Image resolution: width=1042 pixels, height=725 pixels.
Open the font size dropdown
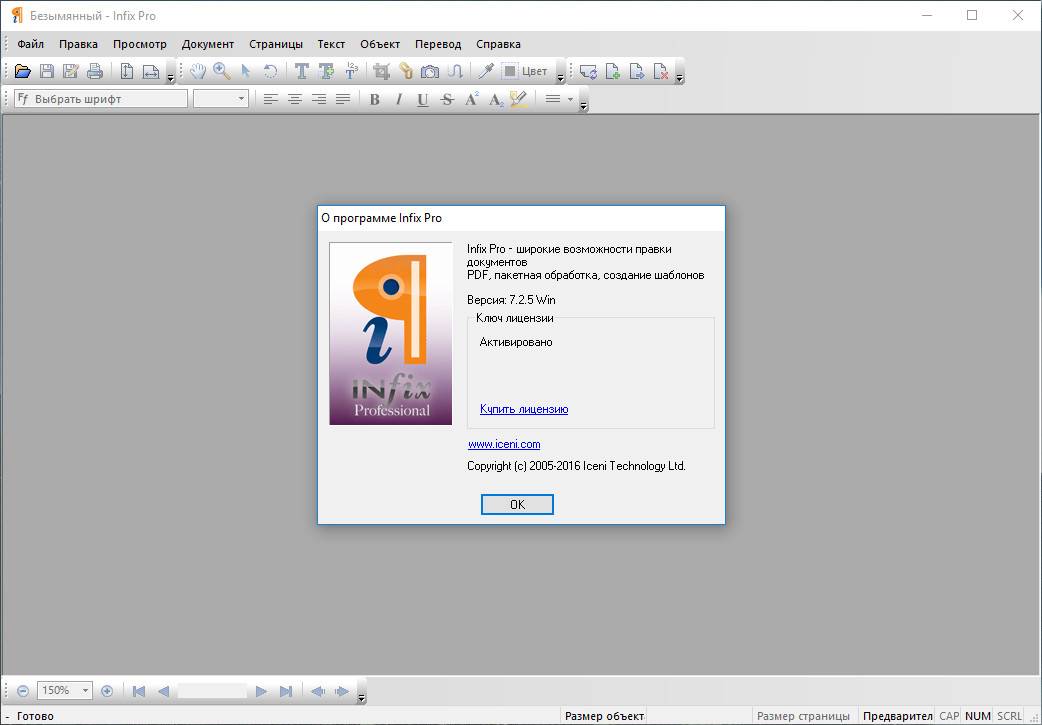pyautogui.click(x=241, y=99)
